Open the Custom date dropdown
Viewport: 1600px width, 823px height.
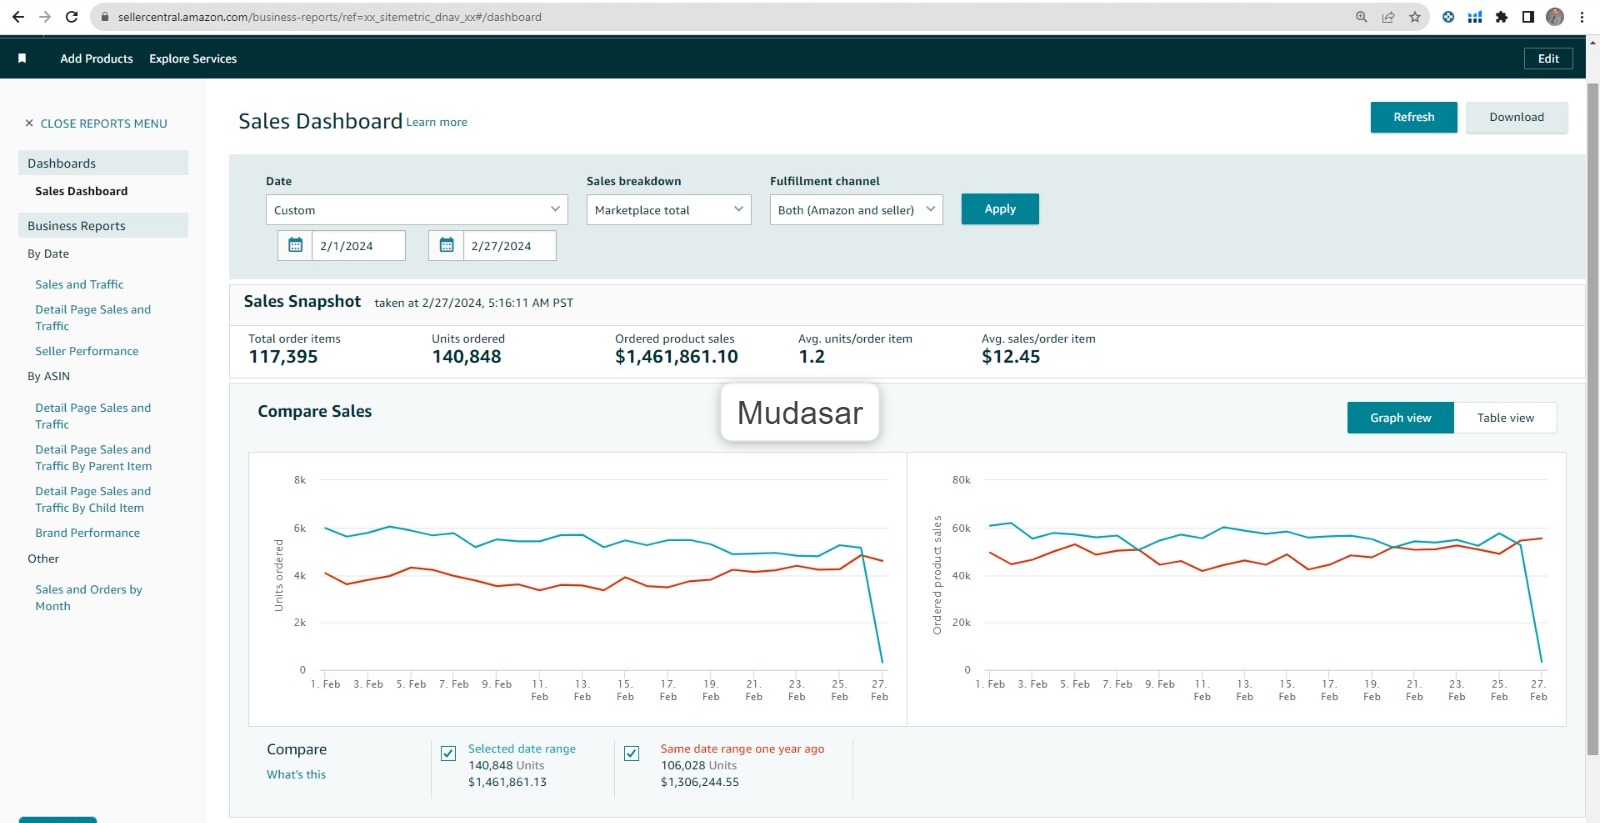tap(416, 210)
